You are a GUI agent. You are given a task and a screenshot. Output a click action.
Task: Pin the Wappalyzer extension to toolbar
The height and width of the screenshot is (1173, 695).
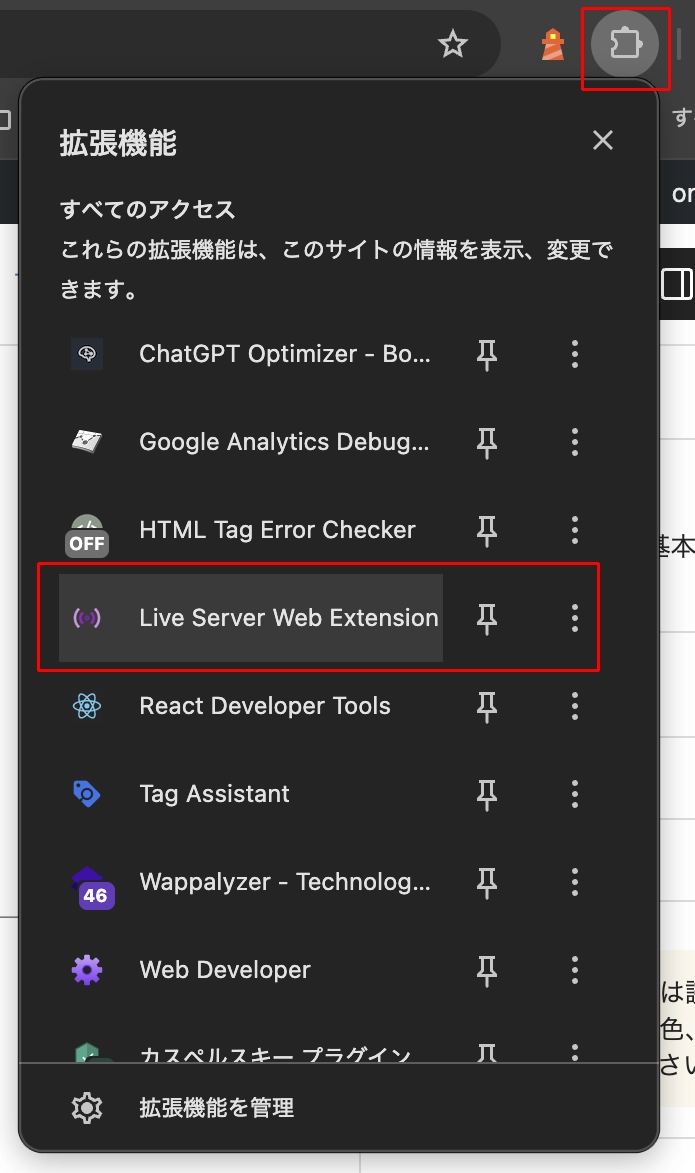point(487,882)
